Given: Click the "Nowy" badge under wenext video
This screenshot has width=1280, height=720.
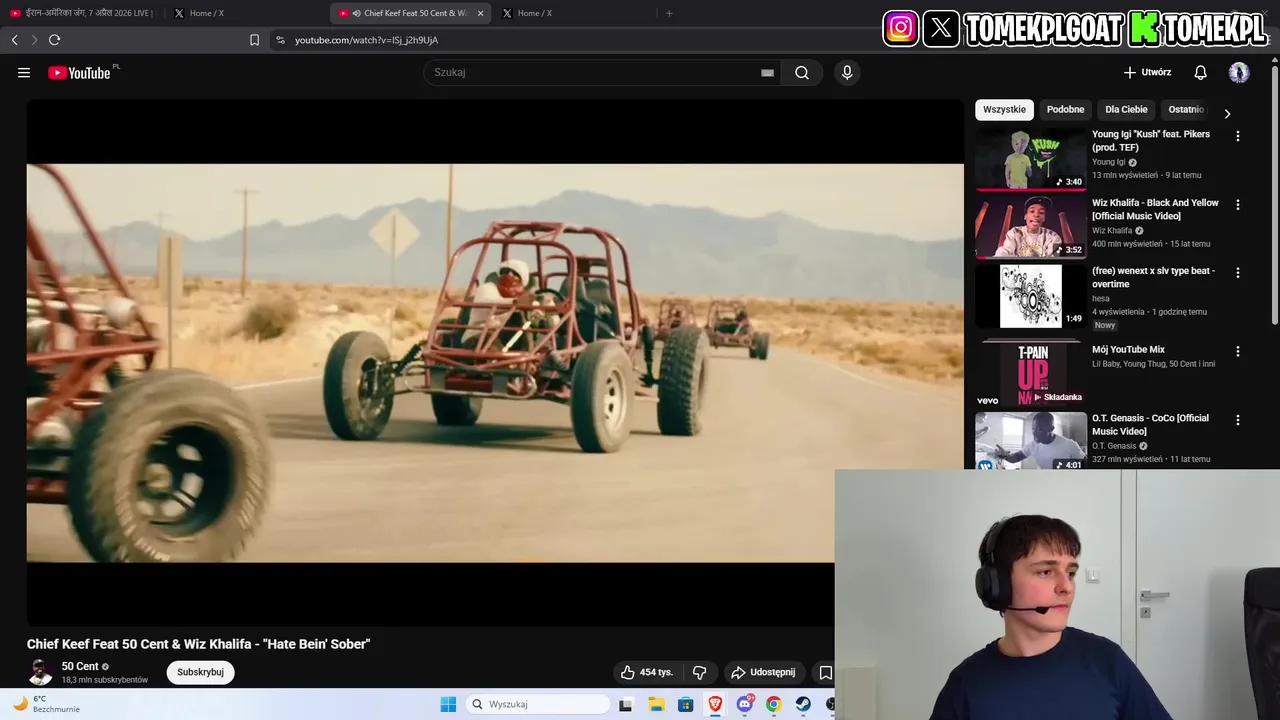Looking at the screenshot, I should [x=1104, y=326].
